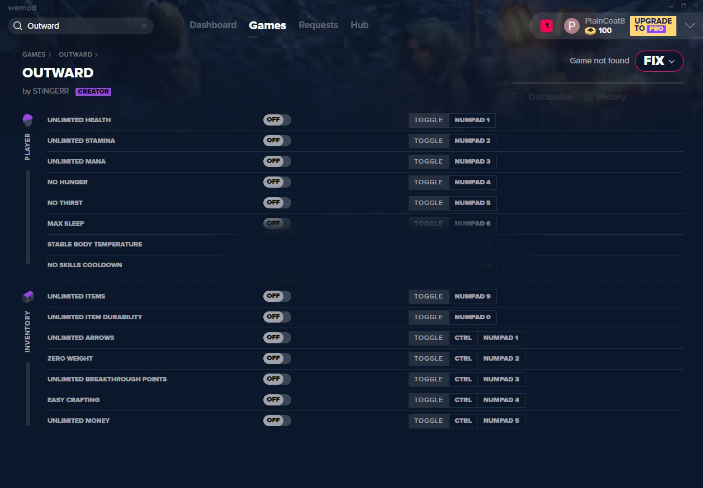The width and height of the screenshot is (703, 488).
Task: Open the Requests tab
Action: pyautogui.click(x=318, y=25)
